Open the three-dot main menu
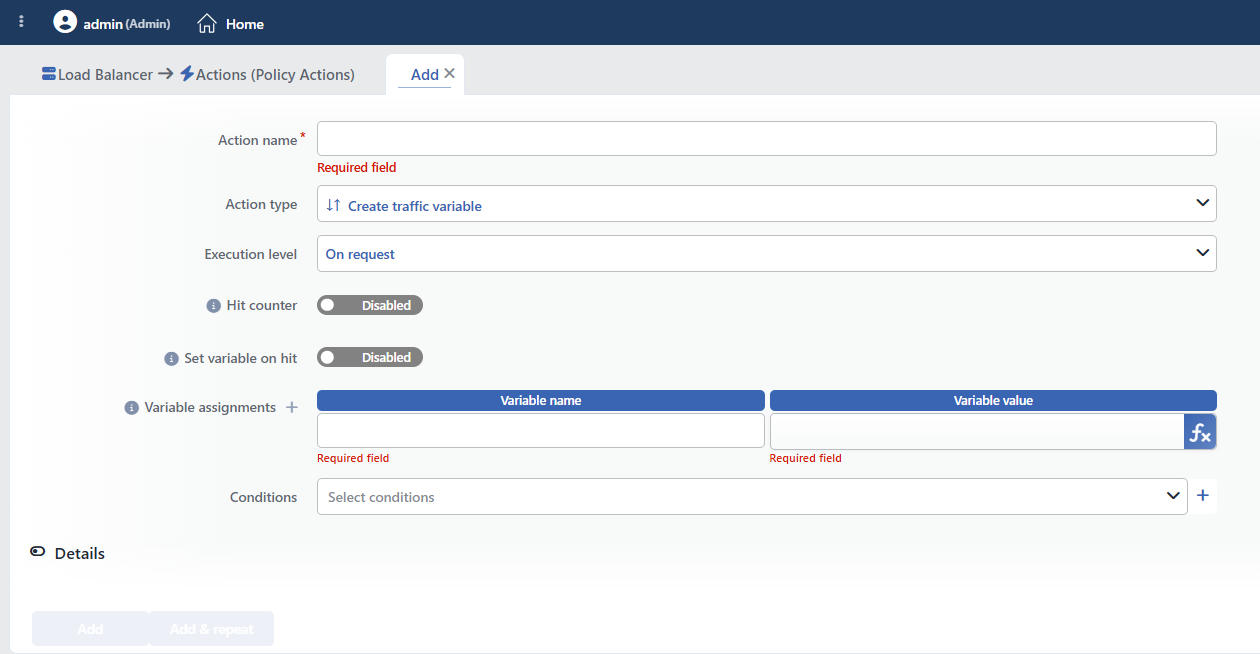1260x654 pixels. [x=22, y=22]
